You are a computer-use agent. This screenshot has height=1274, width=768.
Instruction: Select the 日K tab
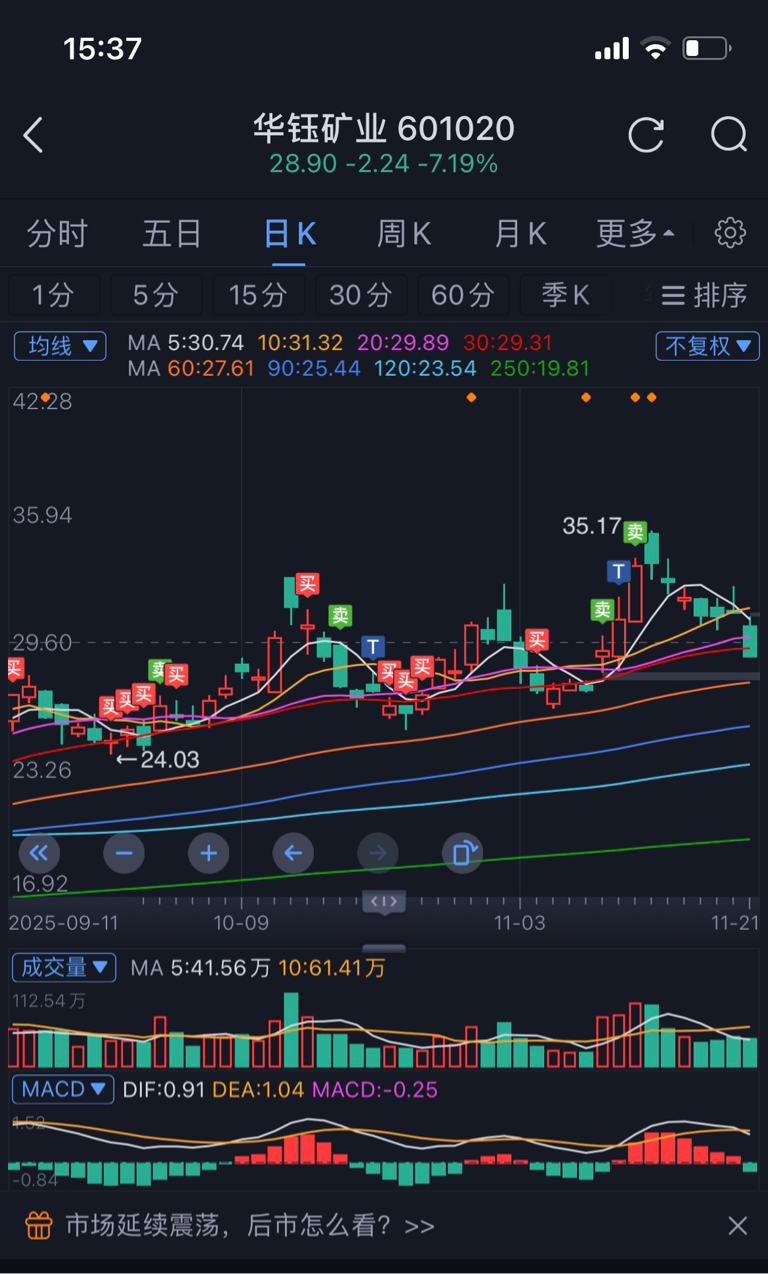[290, 234]
